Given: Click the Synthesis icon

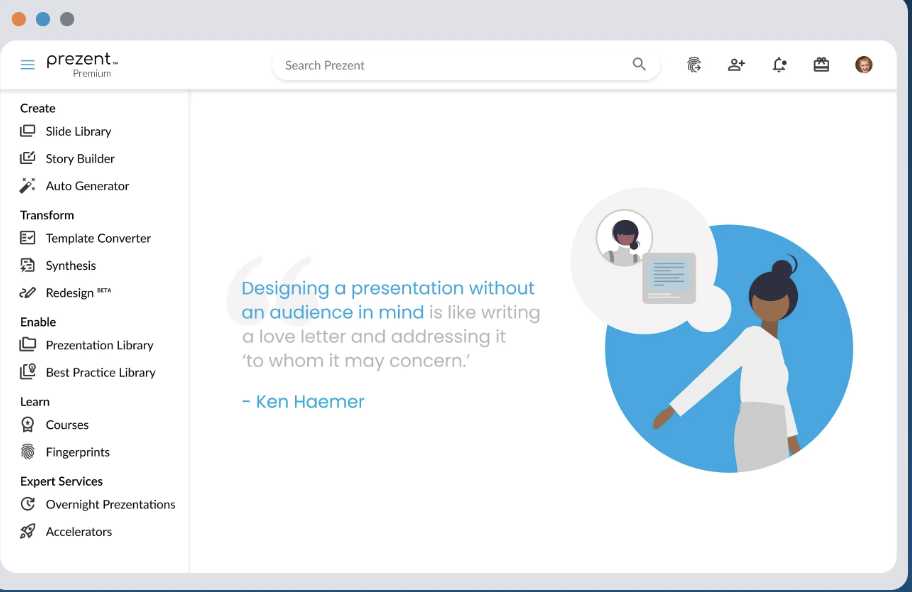Looking at the screenshot, I should pos(27,265).
